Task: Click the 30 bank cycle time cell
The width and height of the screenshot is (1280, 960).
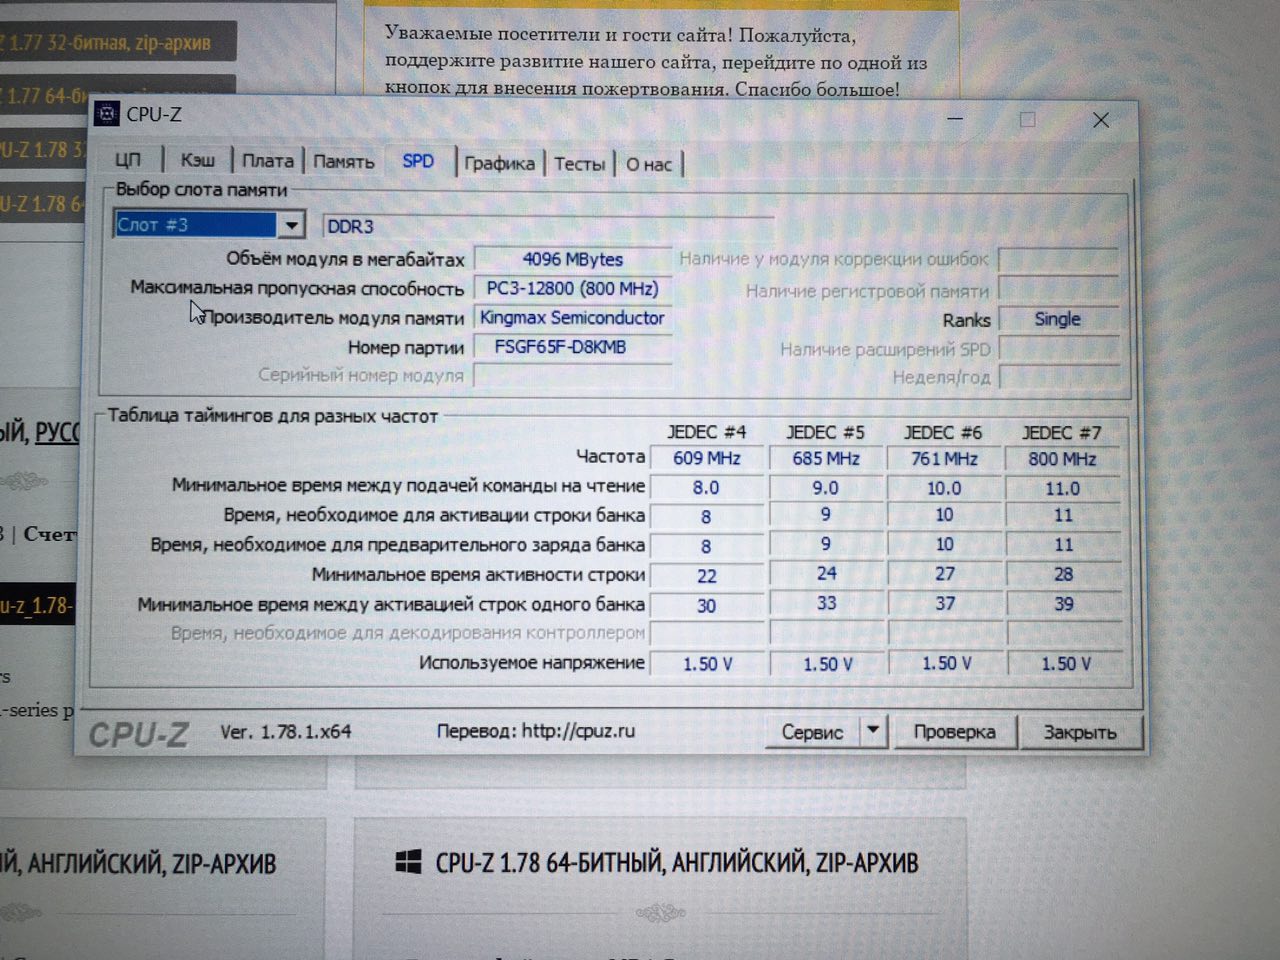Action: (707, 606)
